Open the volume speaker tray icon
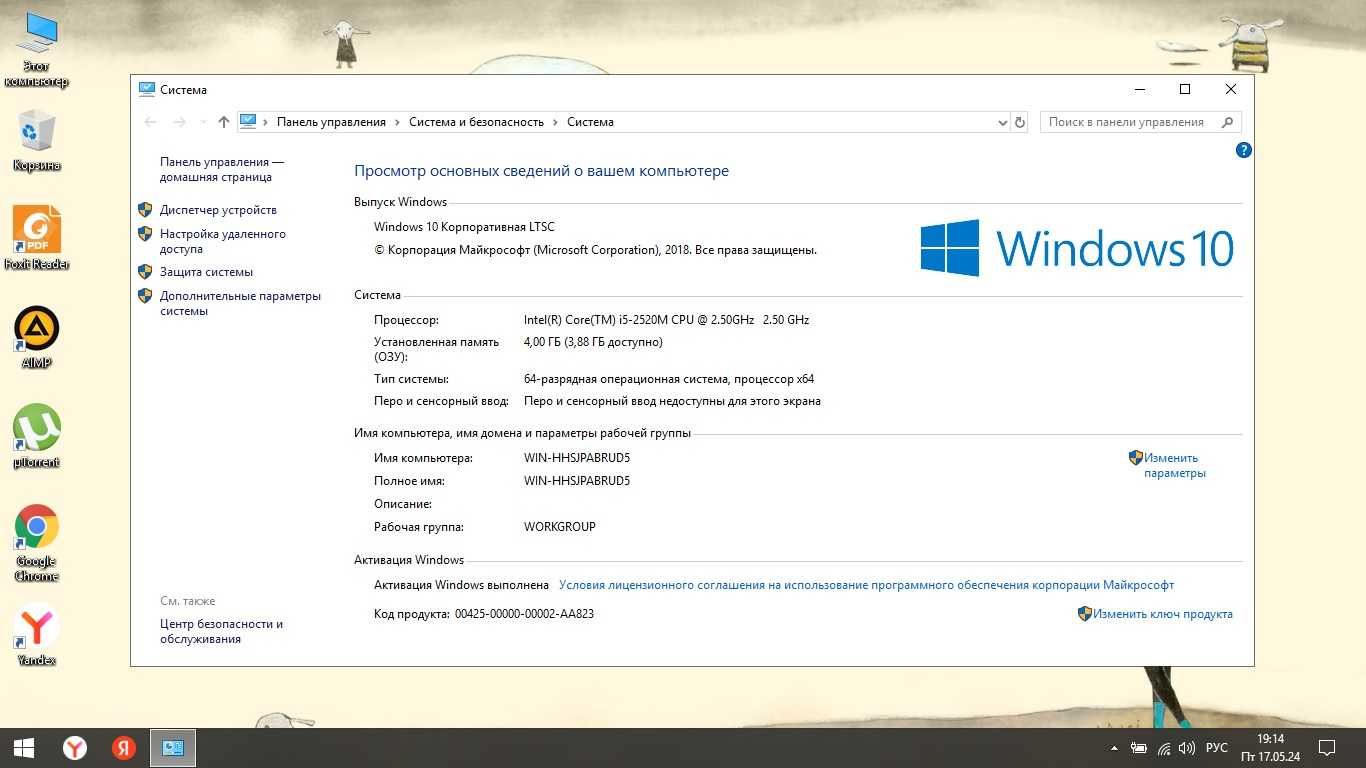This screenshot has height=768, width=1366. 1187,748
